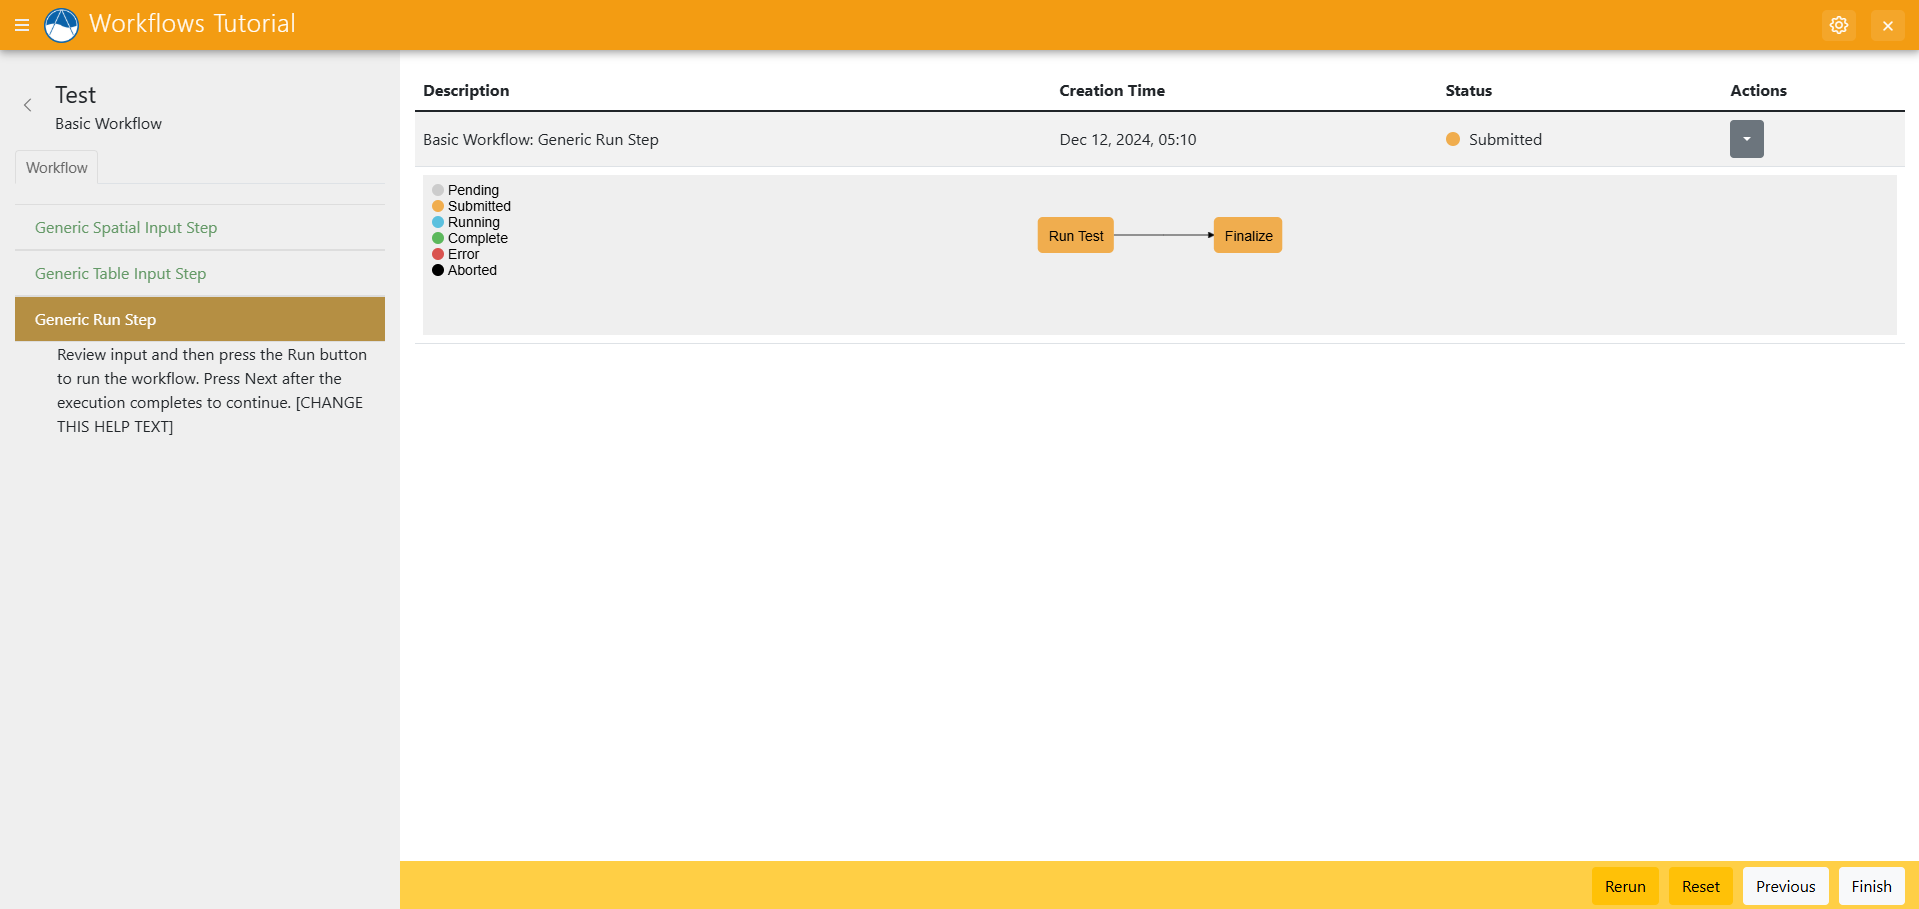Click the red Error legend dot
This screenshot has height=909, width=1919.
[x=437, y=254]
